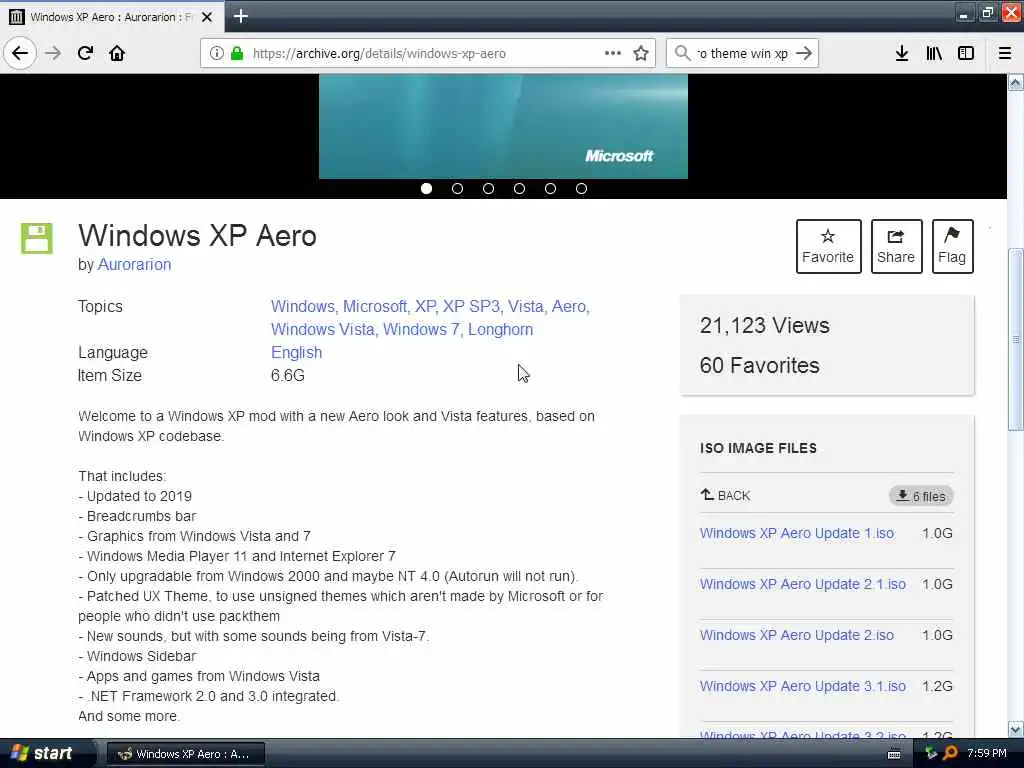
Task: Click the Windows XP Aero taskbar button
Action: (185, 754)
